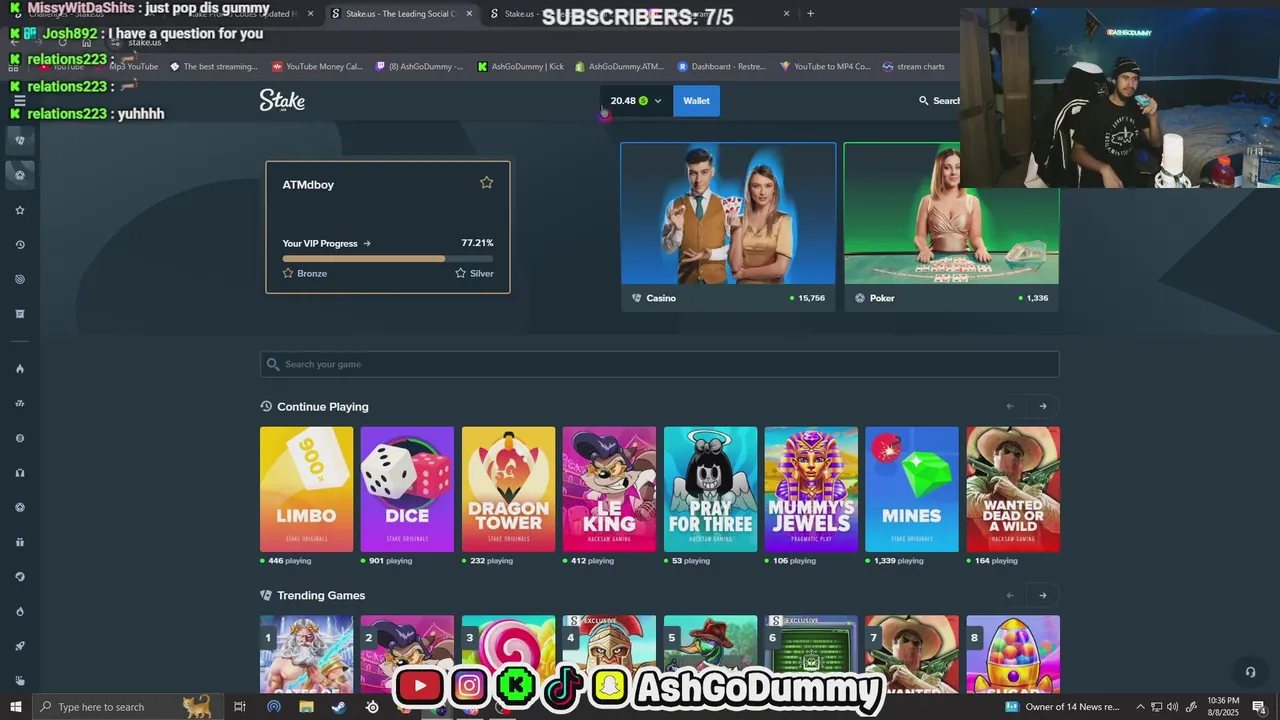Open Task View on taskbar

(x=240, y=707)
